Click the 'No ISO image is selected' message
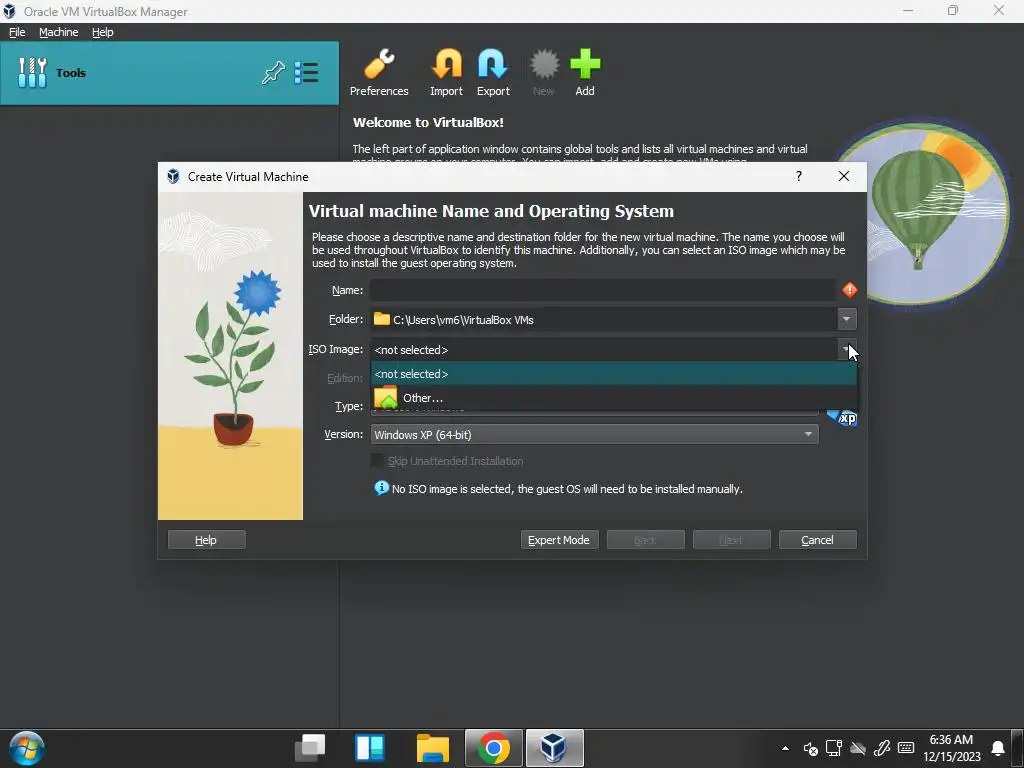This screenshot has height=768, width=1024. click(567, 489)
